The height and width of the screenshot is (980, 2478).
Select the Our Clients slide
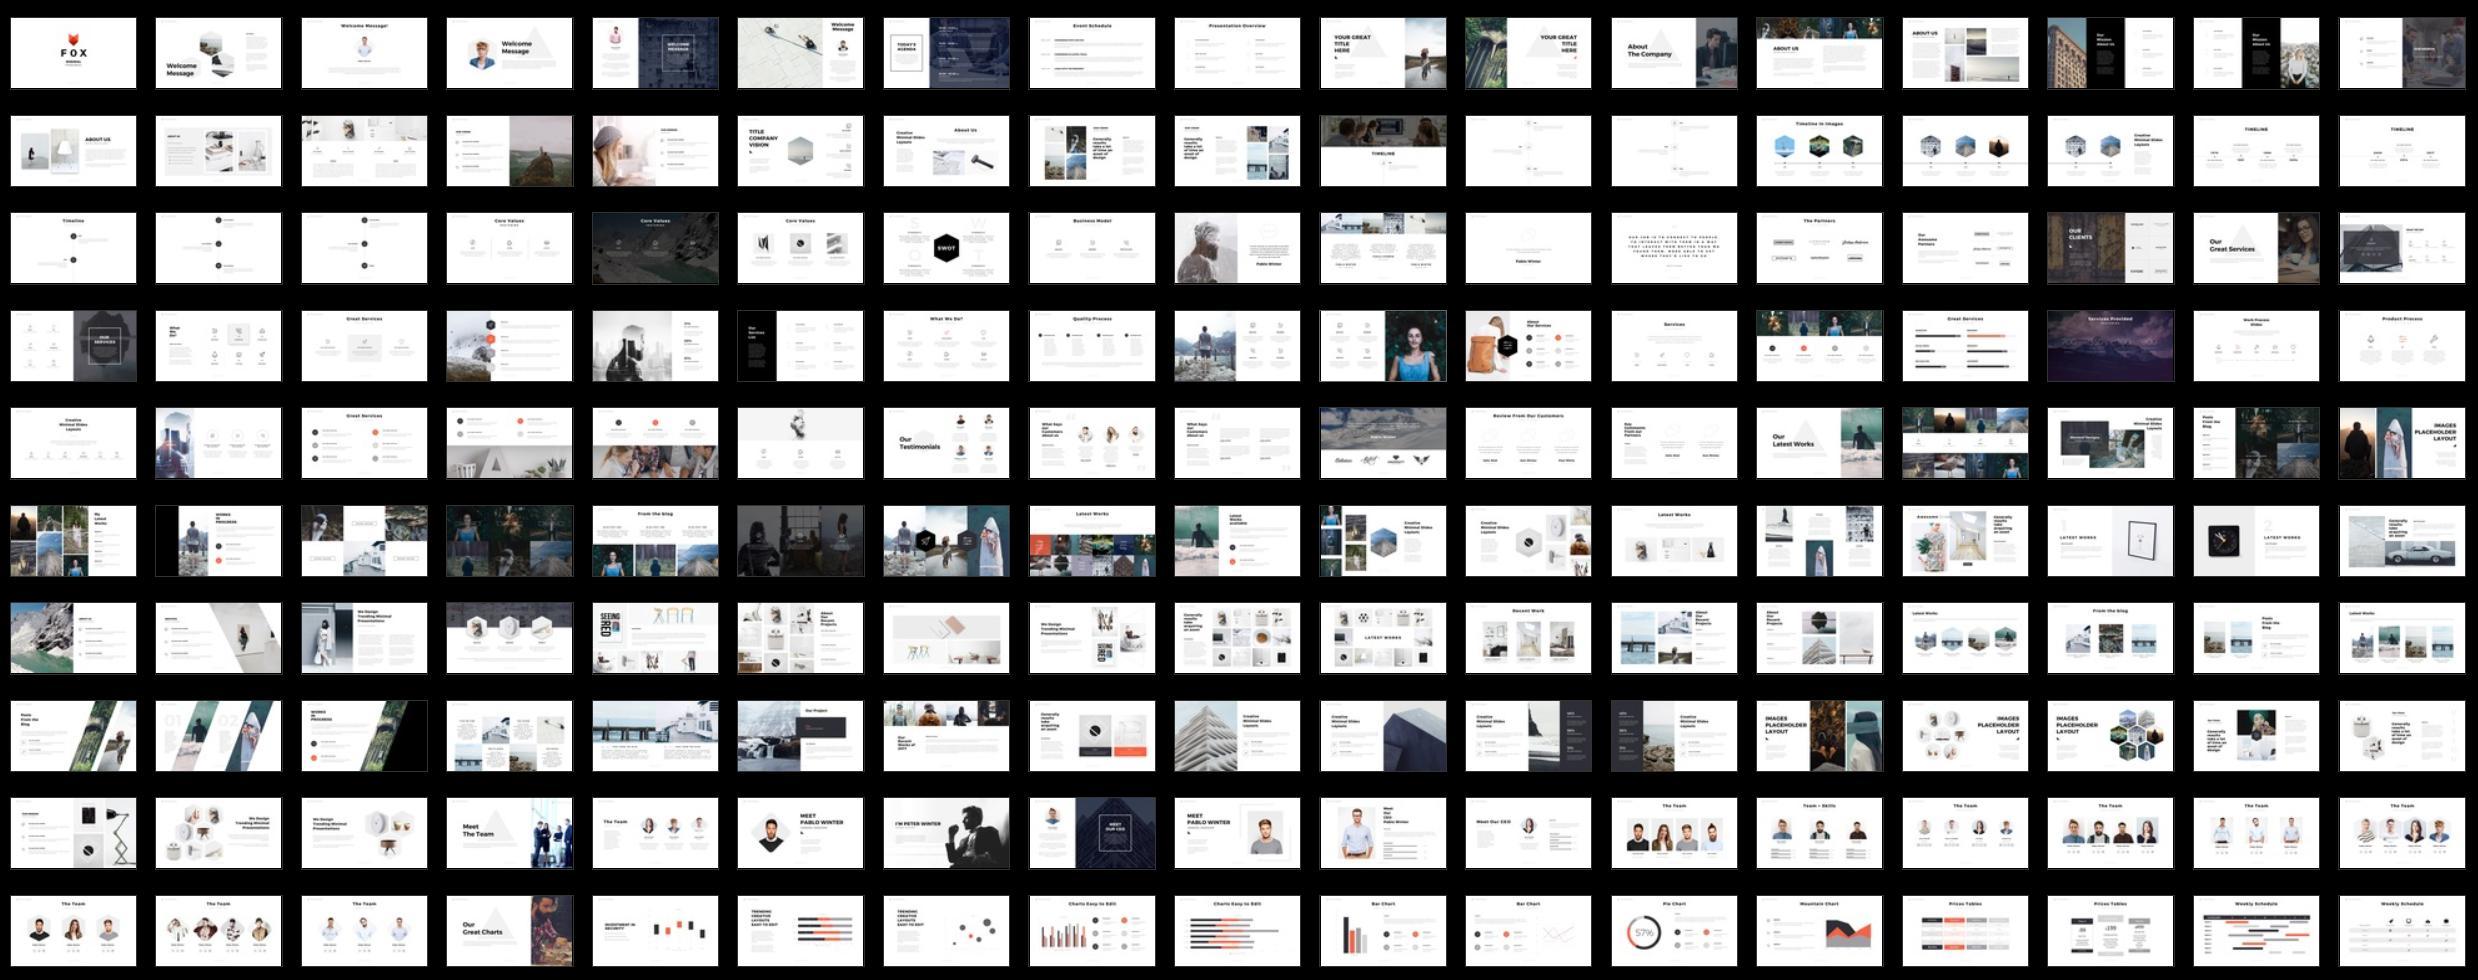pyautogui.click(x=2110, y=248)
